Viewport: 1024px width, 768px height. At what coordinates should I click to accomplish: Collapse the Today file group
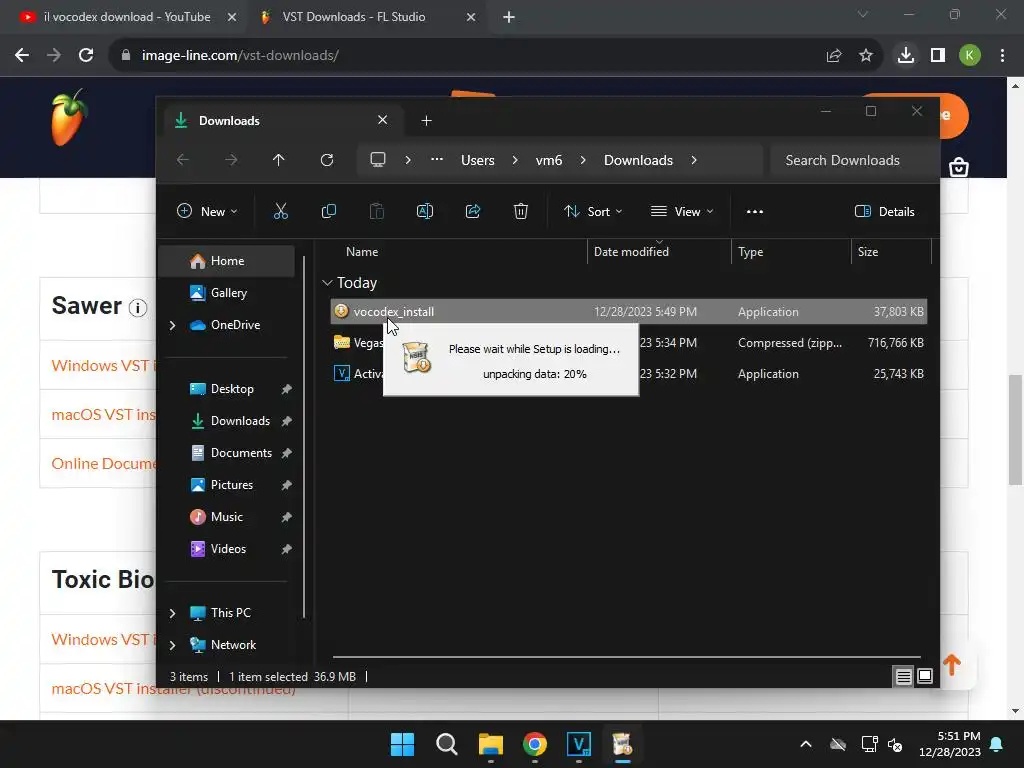[327, 283]
